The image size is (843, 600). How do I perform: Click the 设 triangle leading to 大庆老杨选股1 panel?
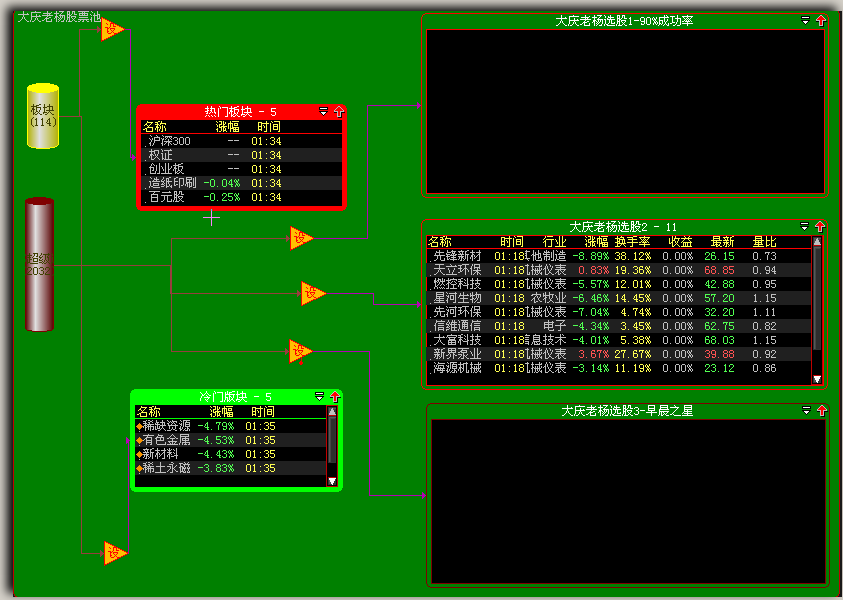301,238
